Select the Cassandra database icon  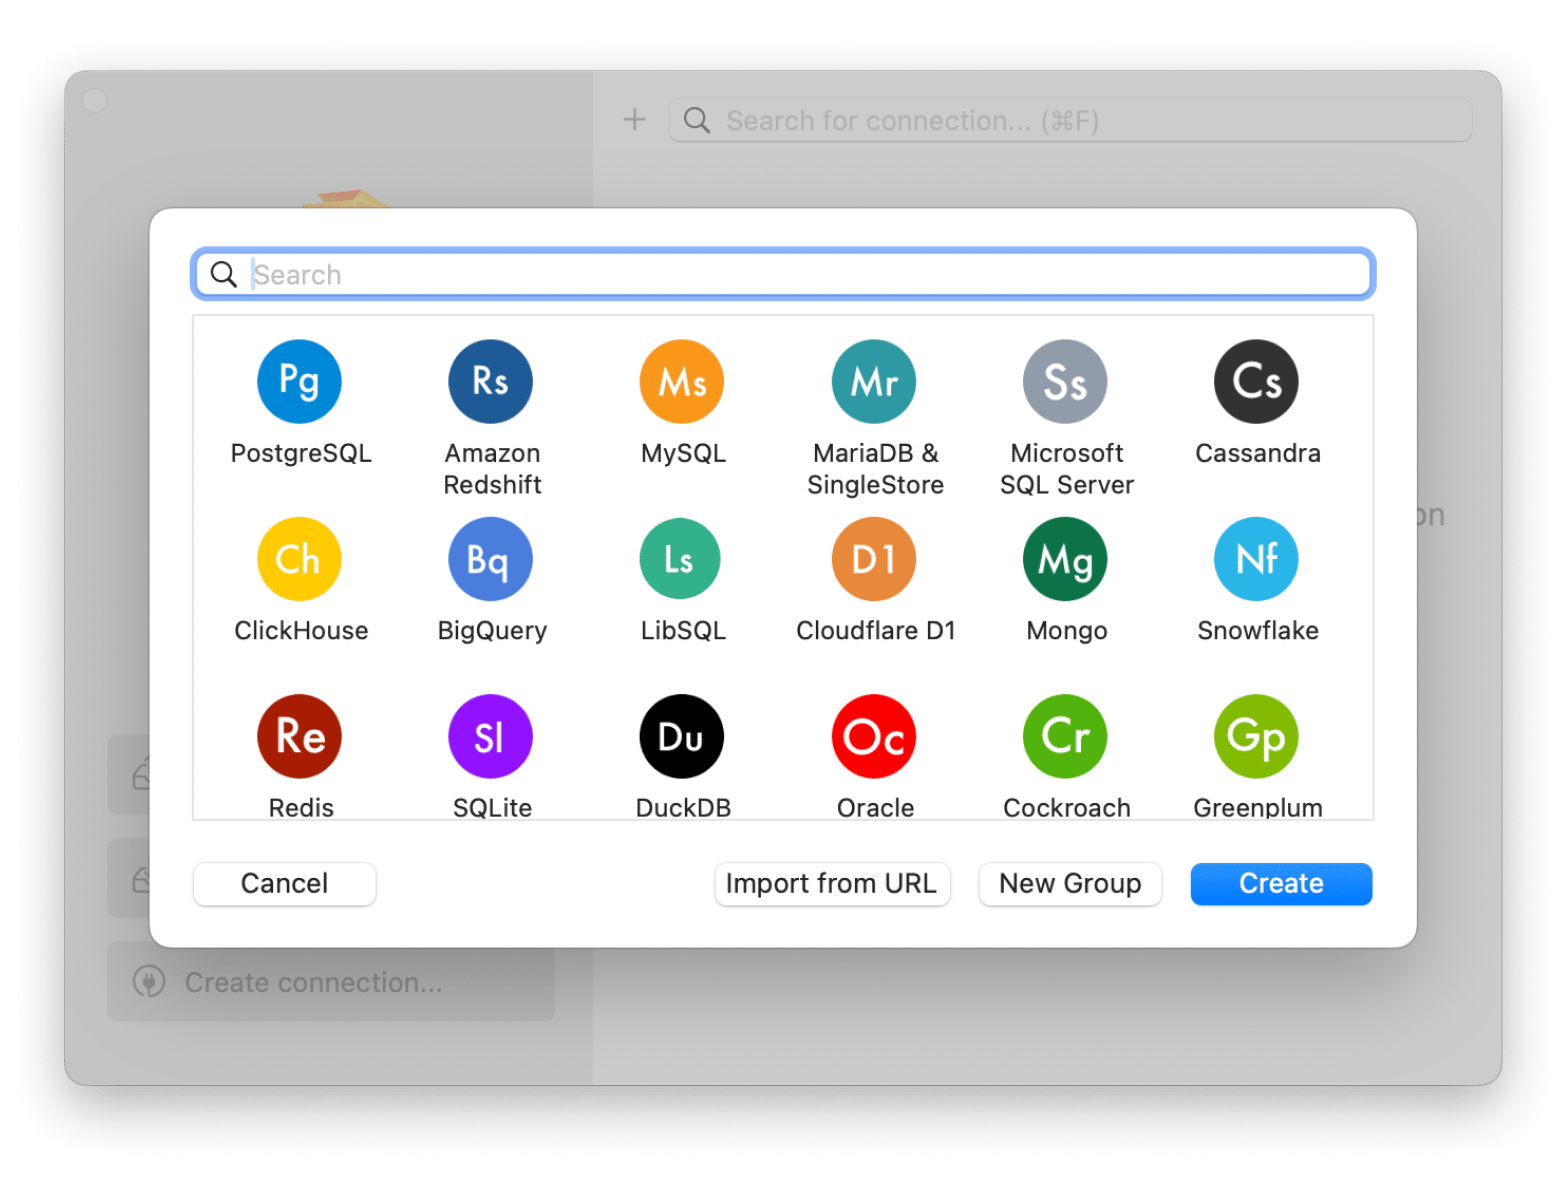click(1256, 382)
